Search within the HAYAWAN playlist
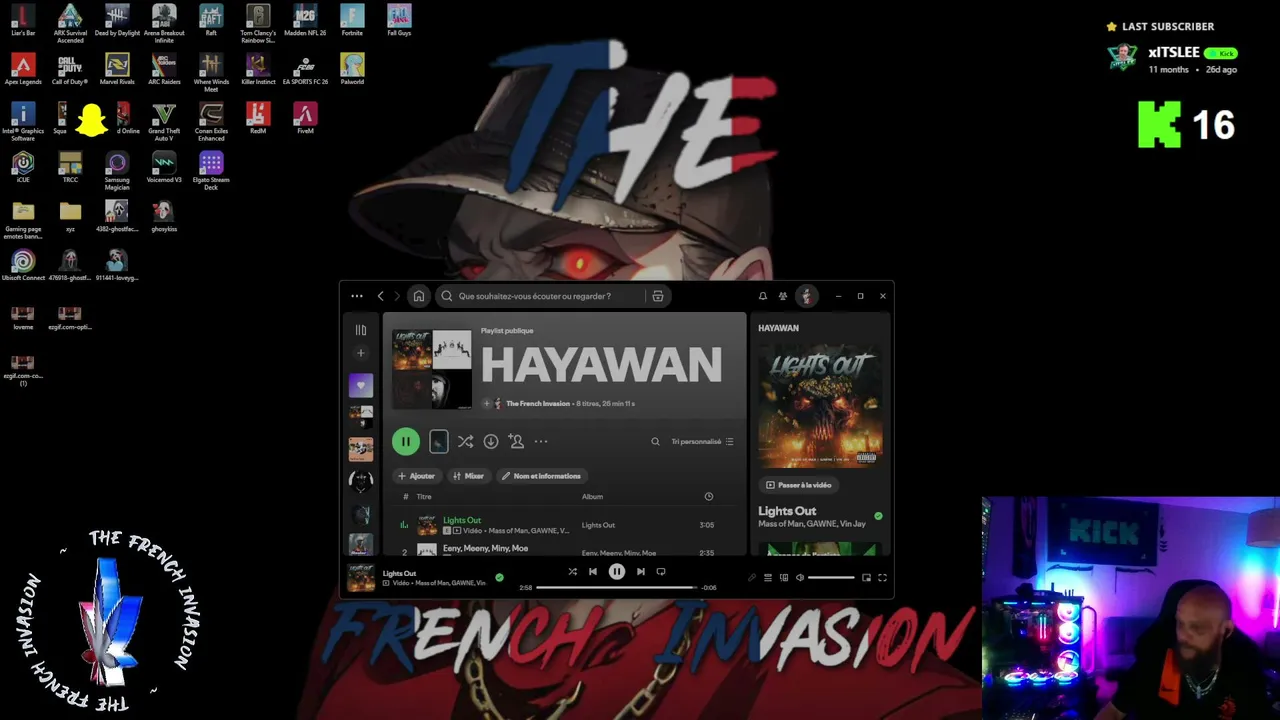 (x=655, y=441)
